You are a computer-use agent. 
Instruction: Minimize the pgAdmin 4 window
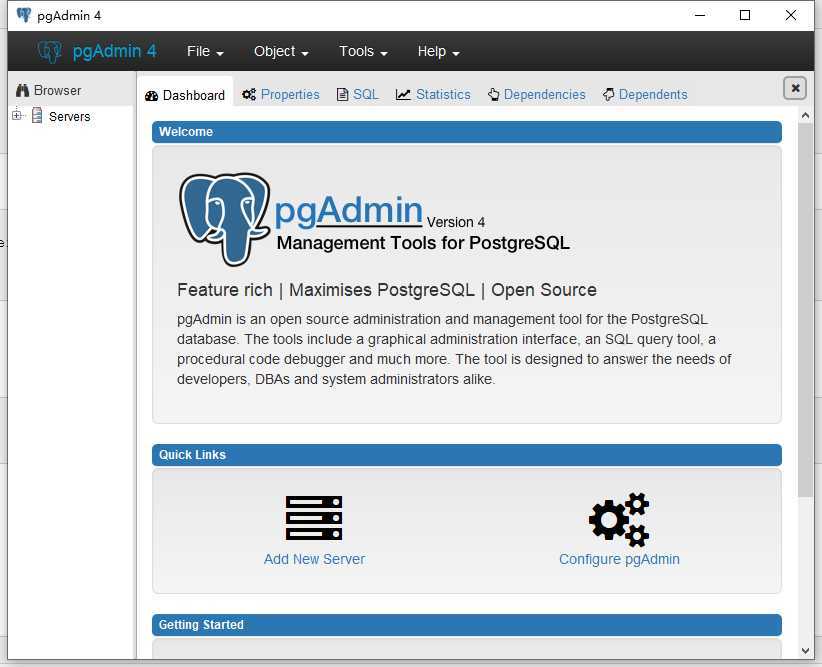(x=700, y=15)
